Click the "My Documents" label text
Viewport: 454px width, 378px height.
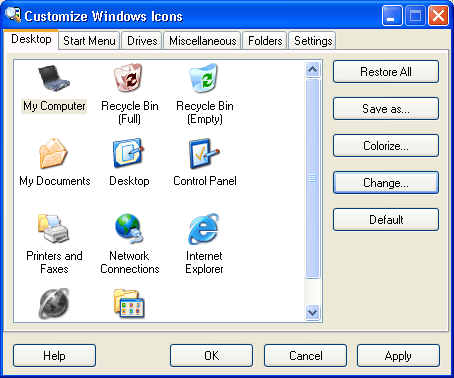pyautogui.click(x=55, y=181)
